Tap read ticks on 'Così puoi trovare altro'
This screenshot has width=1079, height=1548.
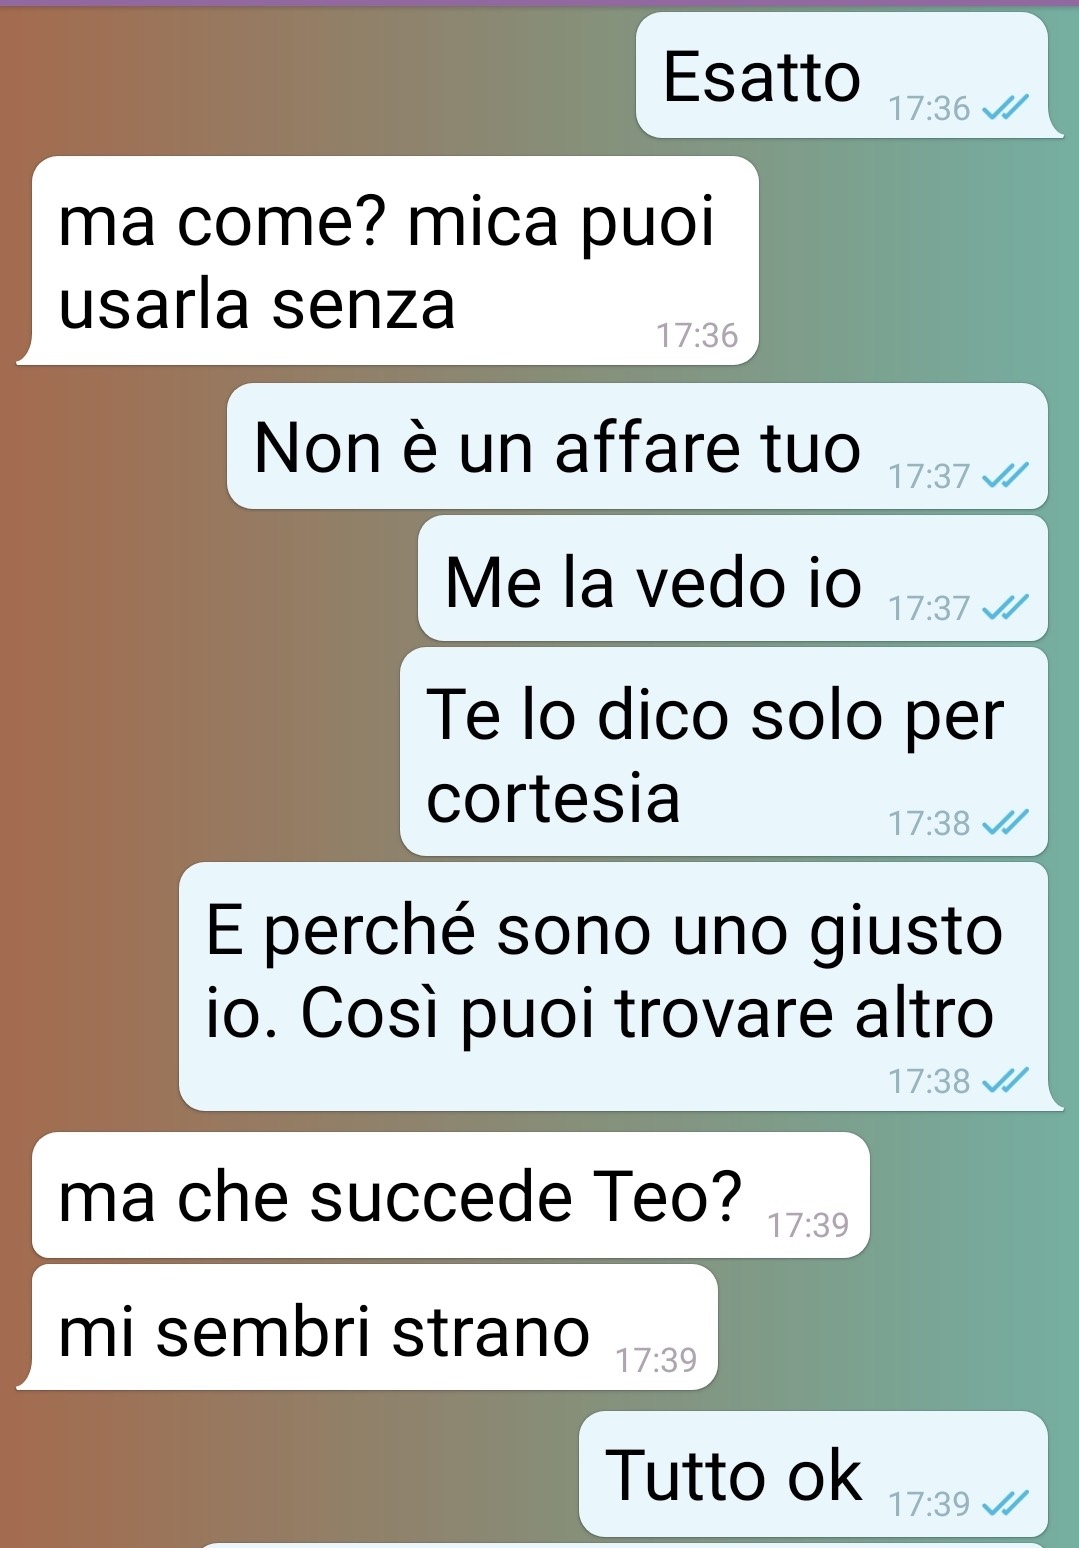point(1004,1081)
